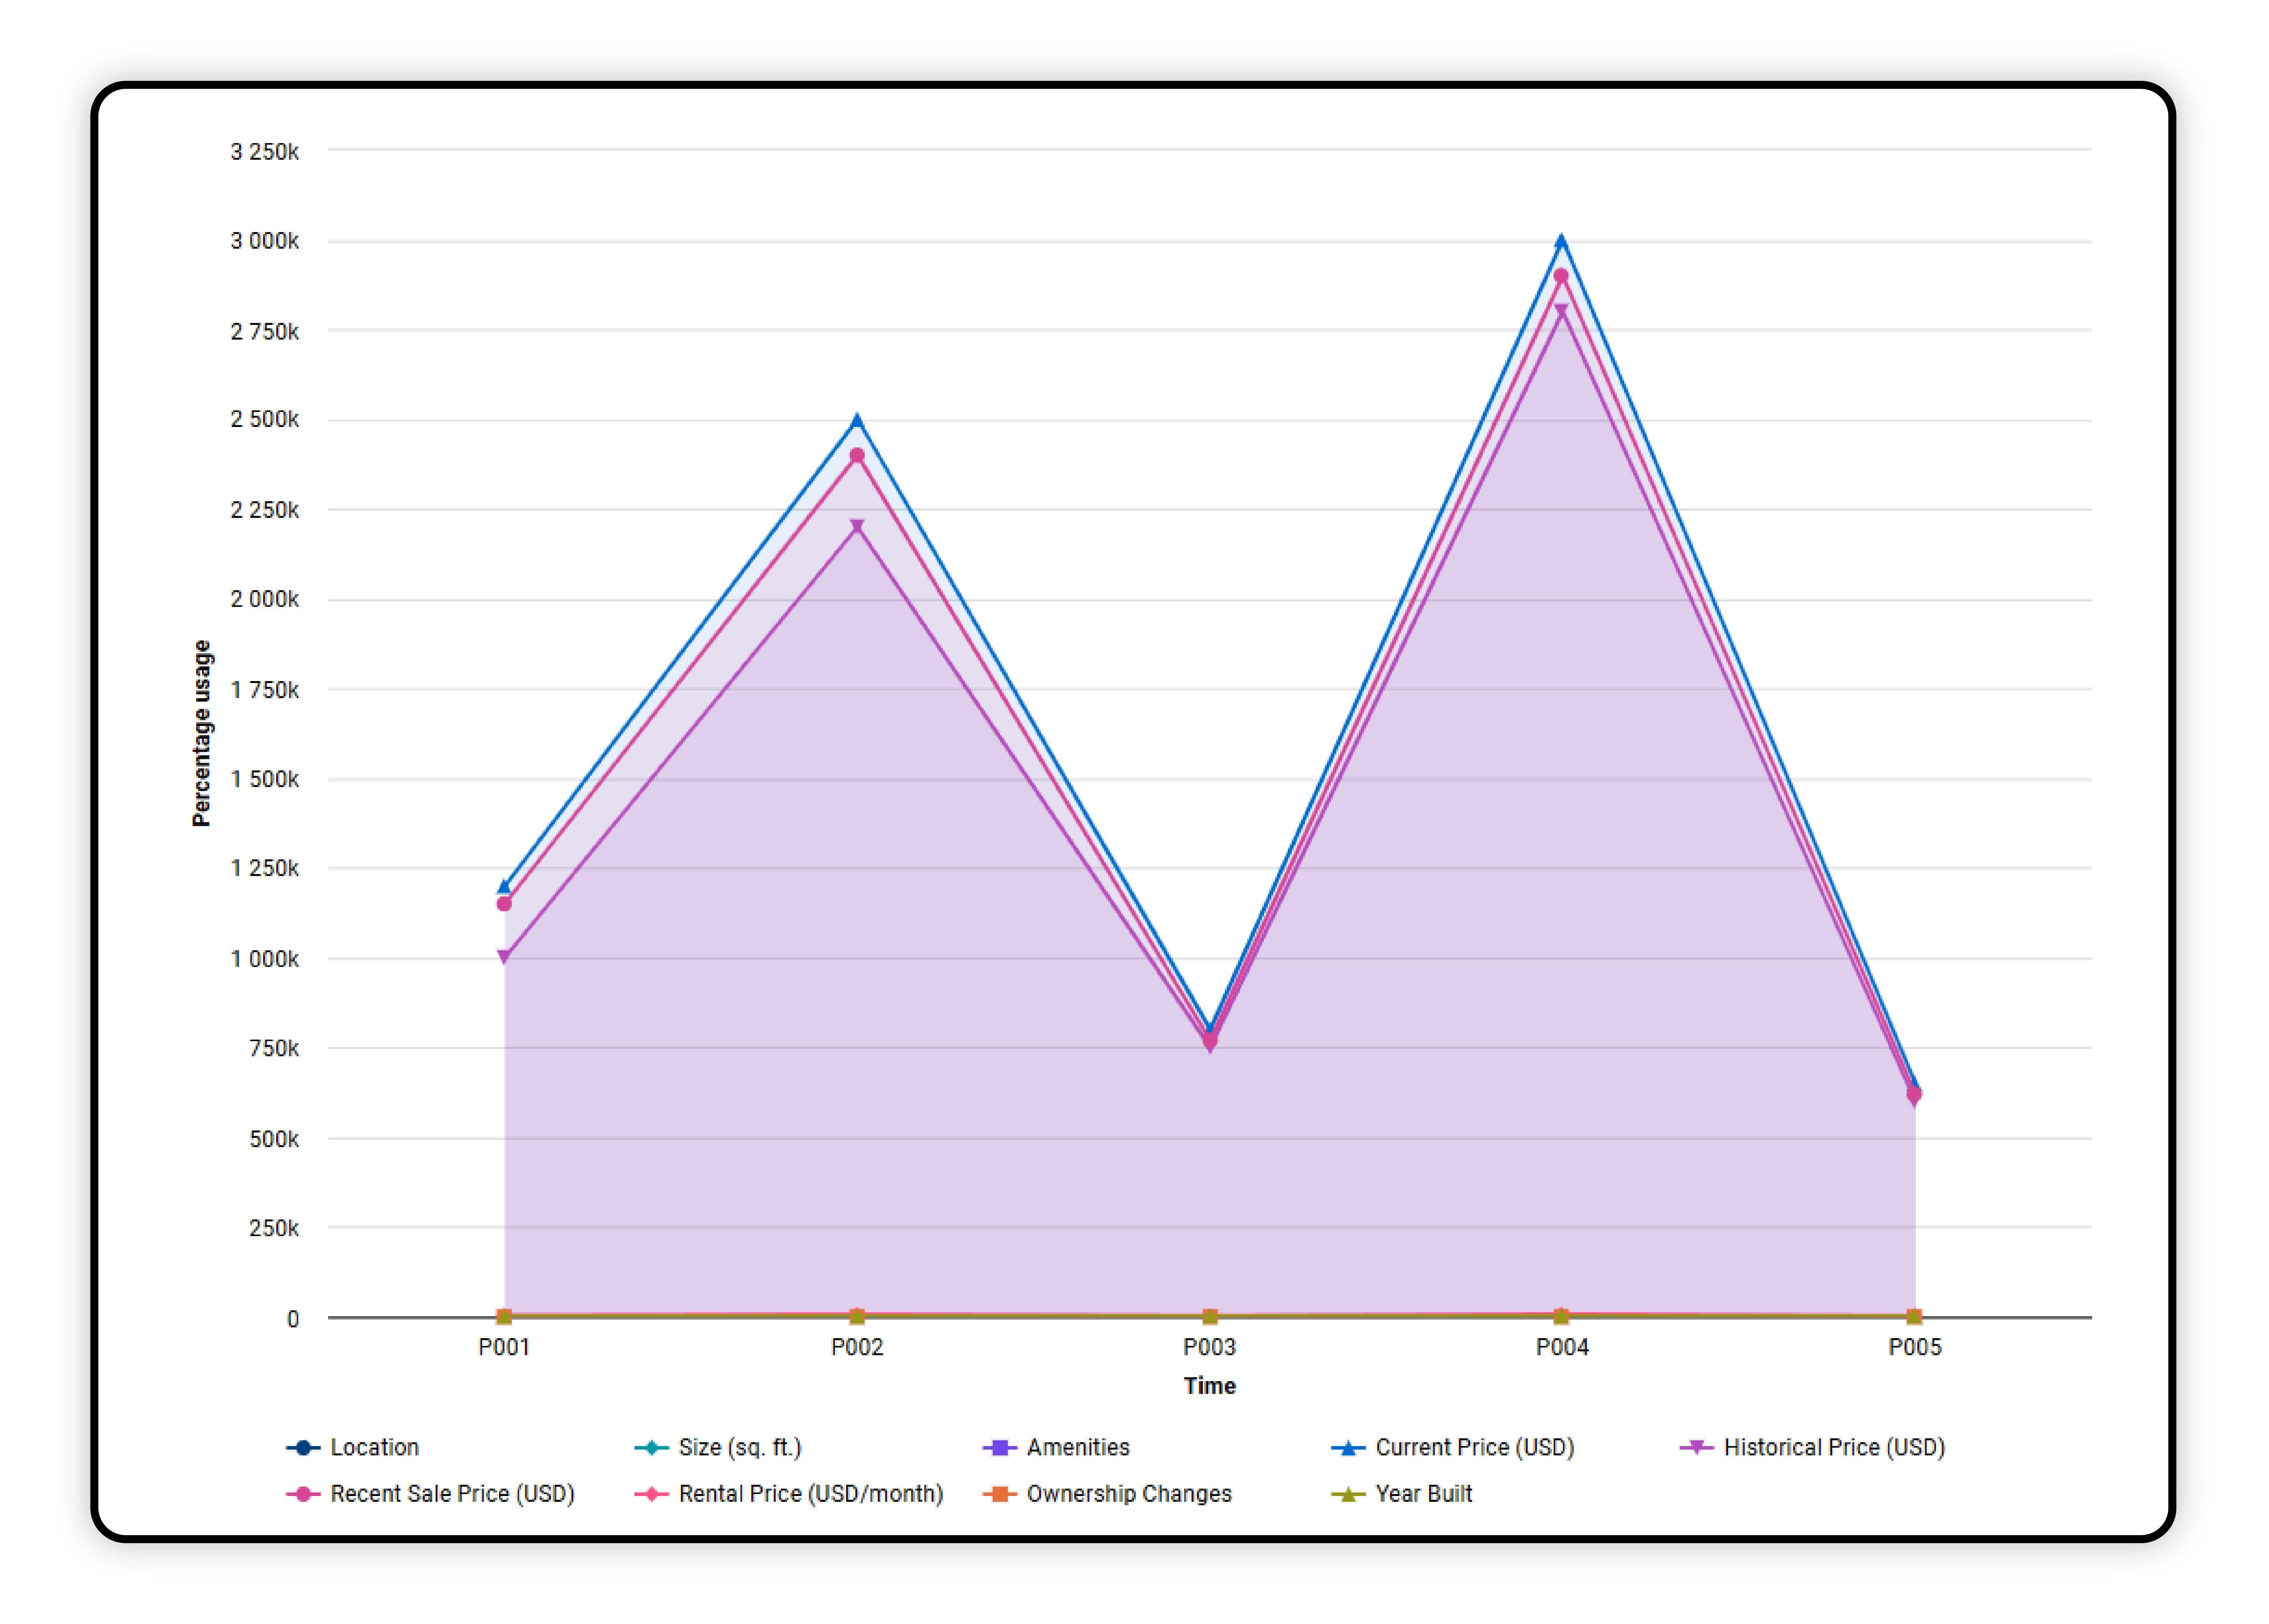Click the 750k y-axis label
Viewport: 2269px width, 1624px height.
[x=273, y=1048]
